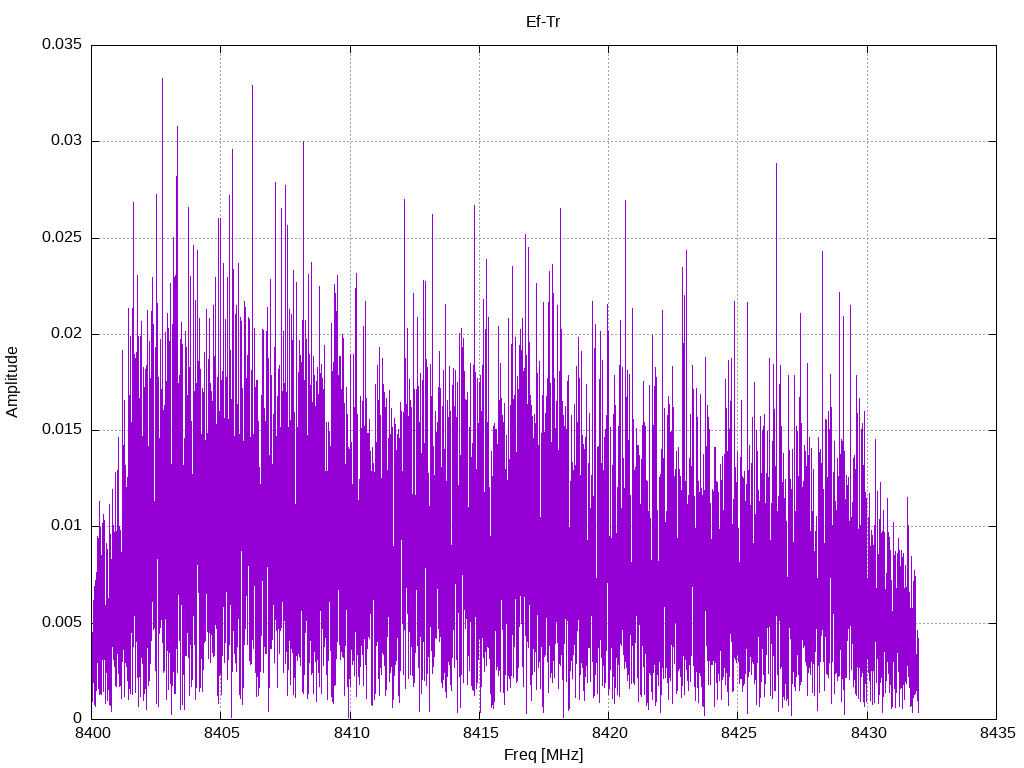Click the x-axis tick label 8430
1024x768 pixels.
coord(868,733)
